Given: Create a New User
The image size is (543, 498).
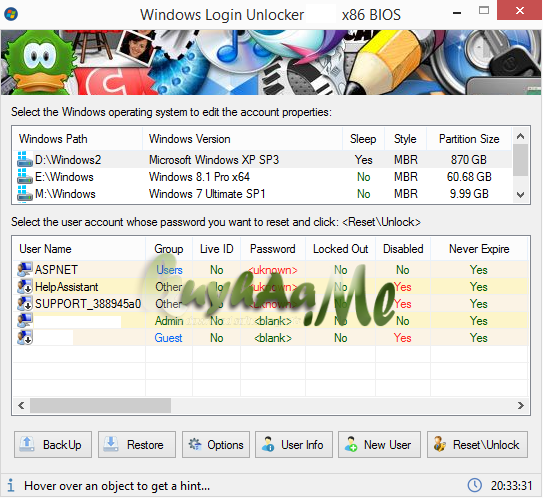Looking at the screenshot, I should (x=379, y=444).
